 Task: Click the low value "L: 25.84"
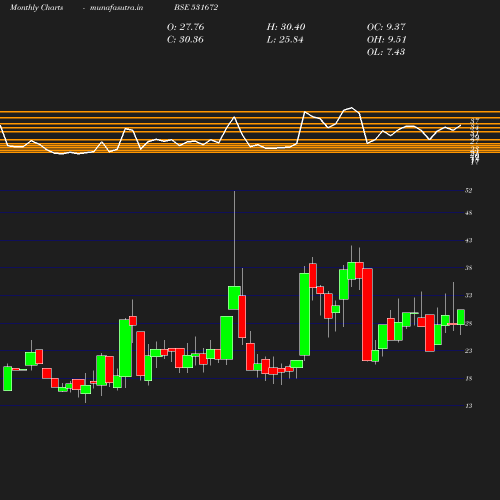pyautogui.click(x=285, y=39)
